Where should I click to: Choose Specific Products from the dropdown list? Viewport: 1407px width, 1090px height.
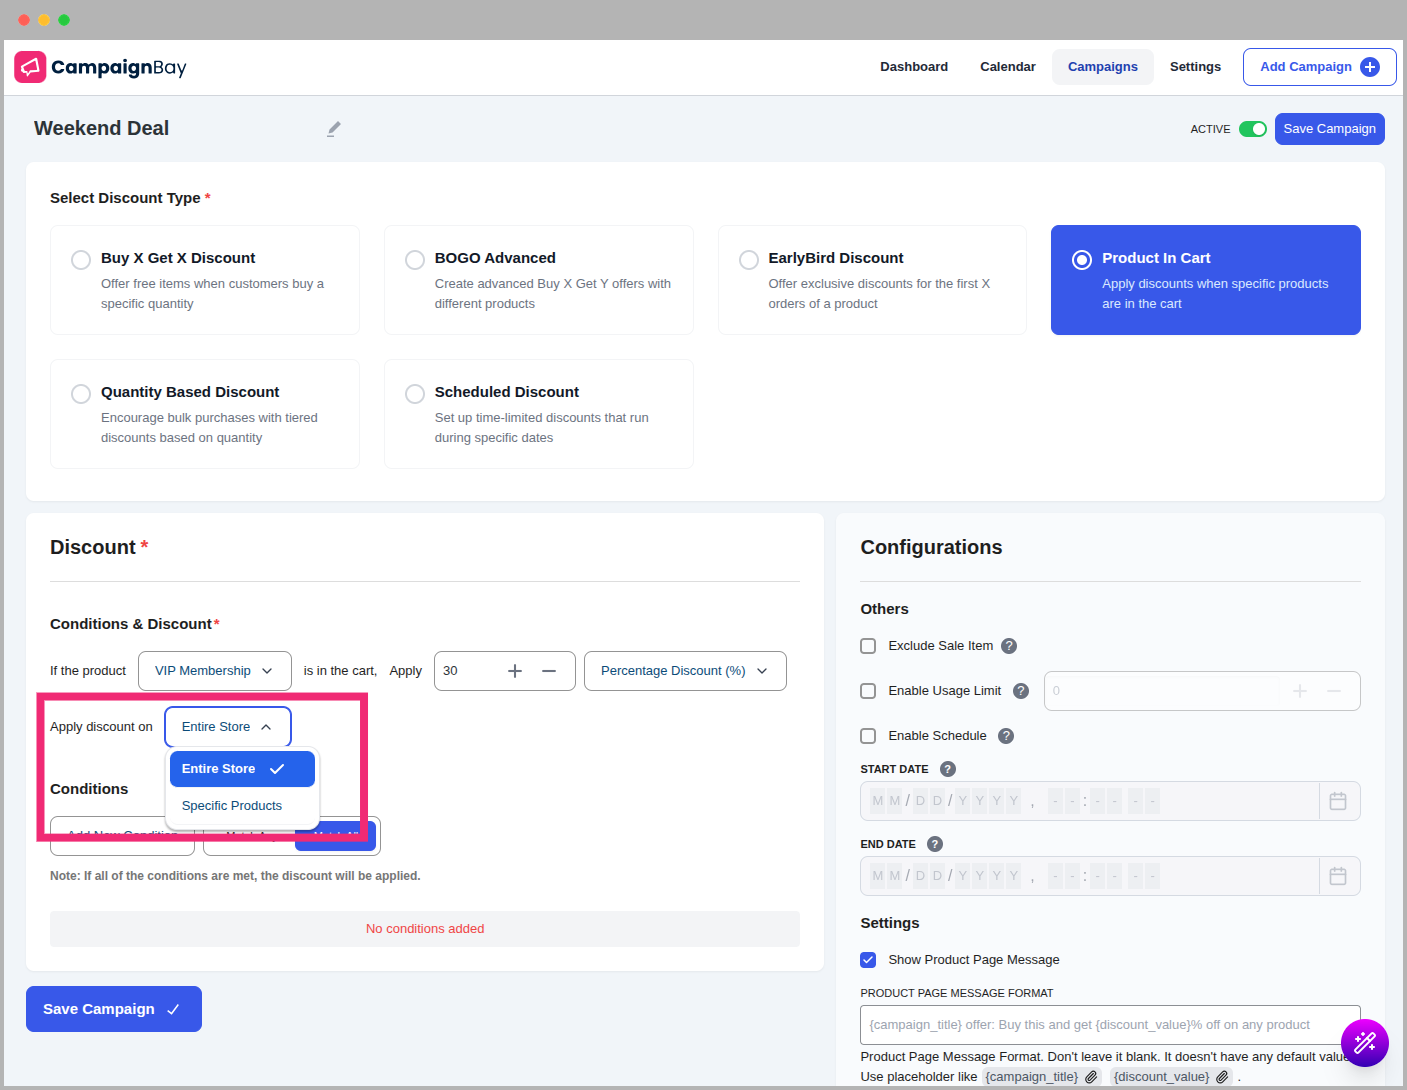click(x=232, y=806)
